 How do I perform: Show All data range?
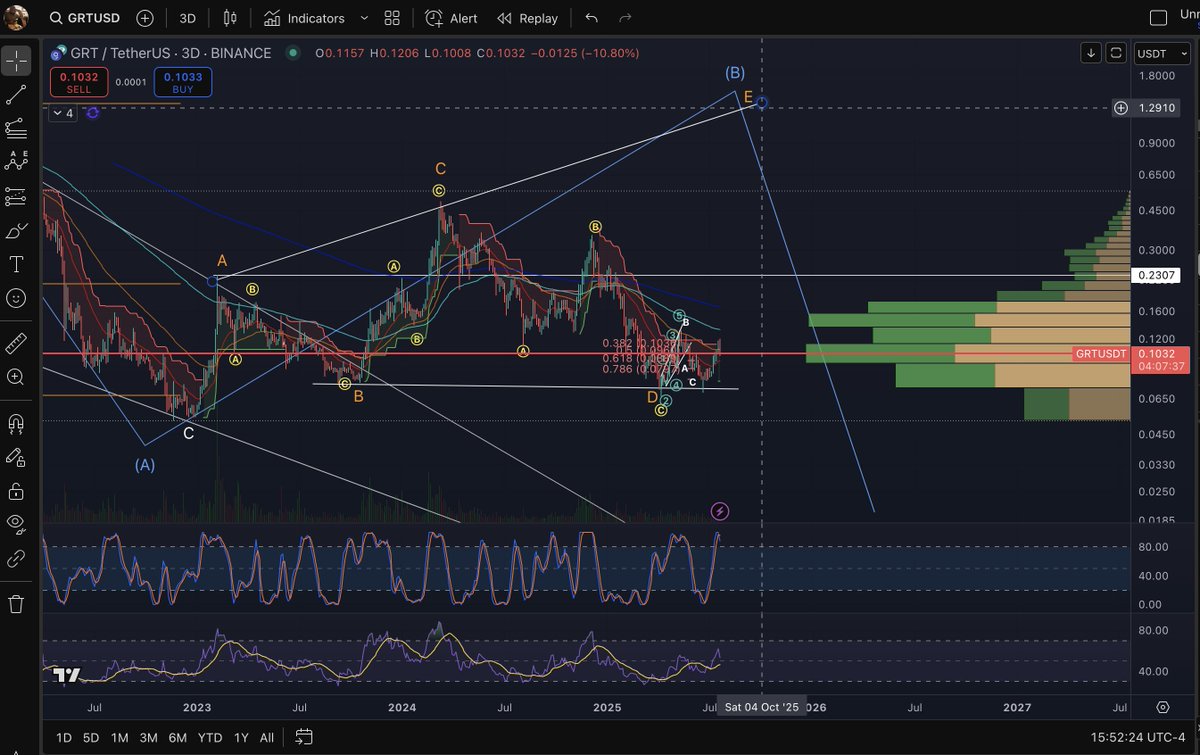coord(266,737)
